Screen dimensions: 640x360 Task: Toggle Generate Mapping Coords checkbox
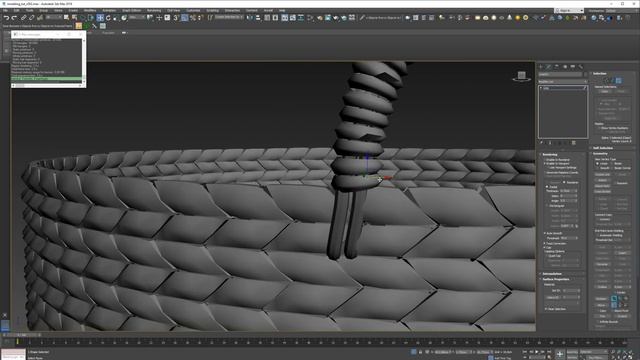(544, 173)
